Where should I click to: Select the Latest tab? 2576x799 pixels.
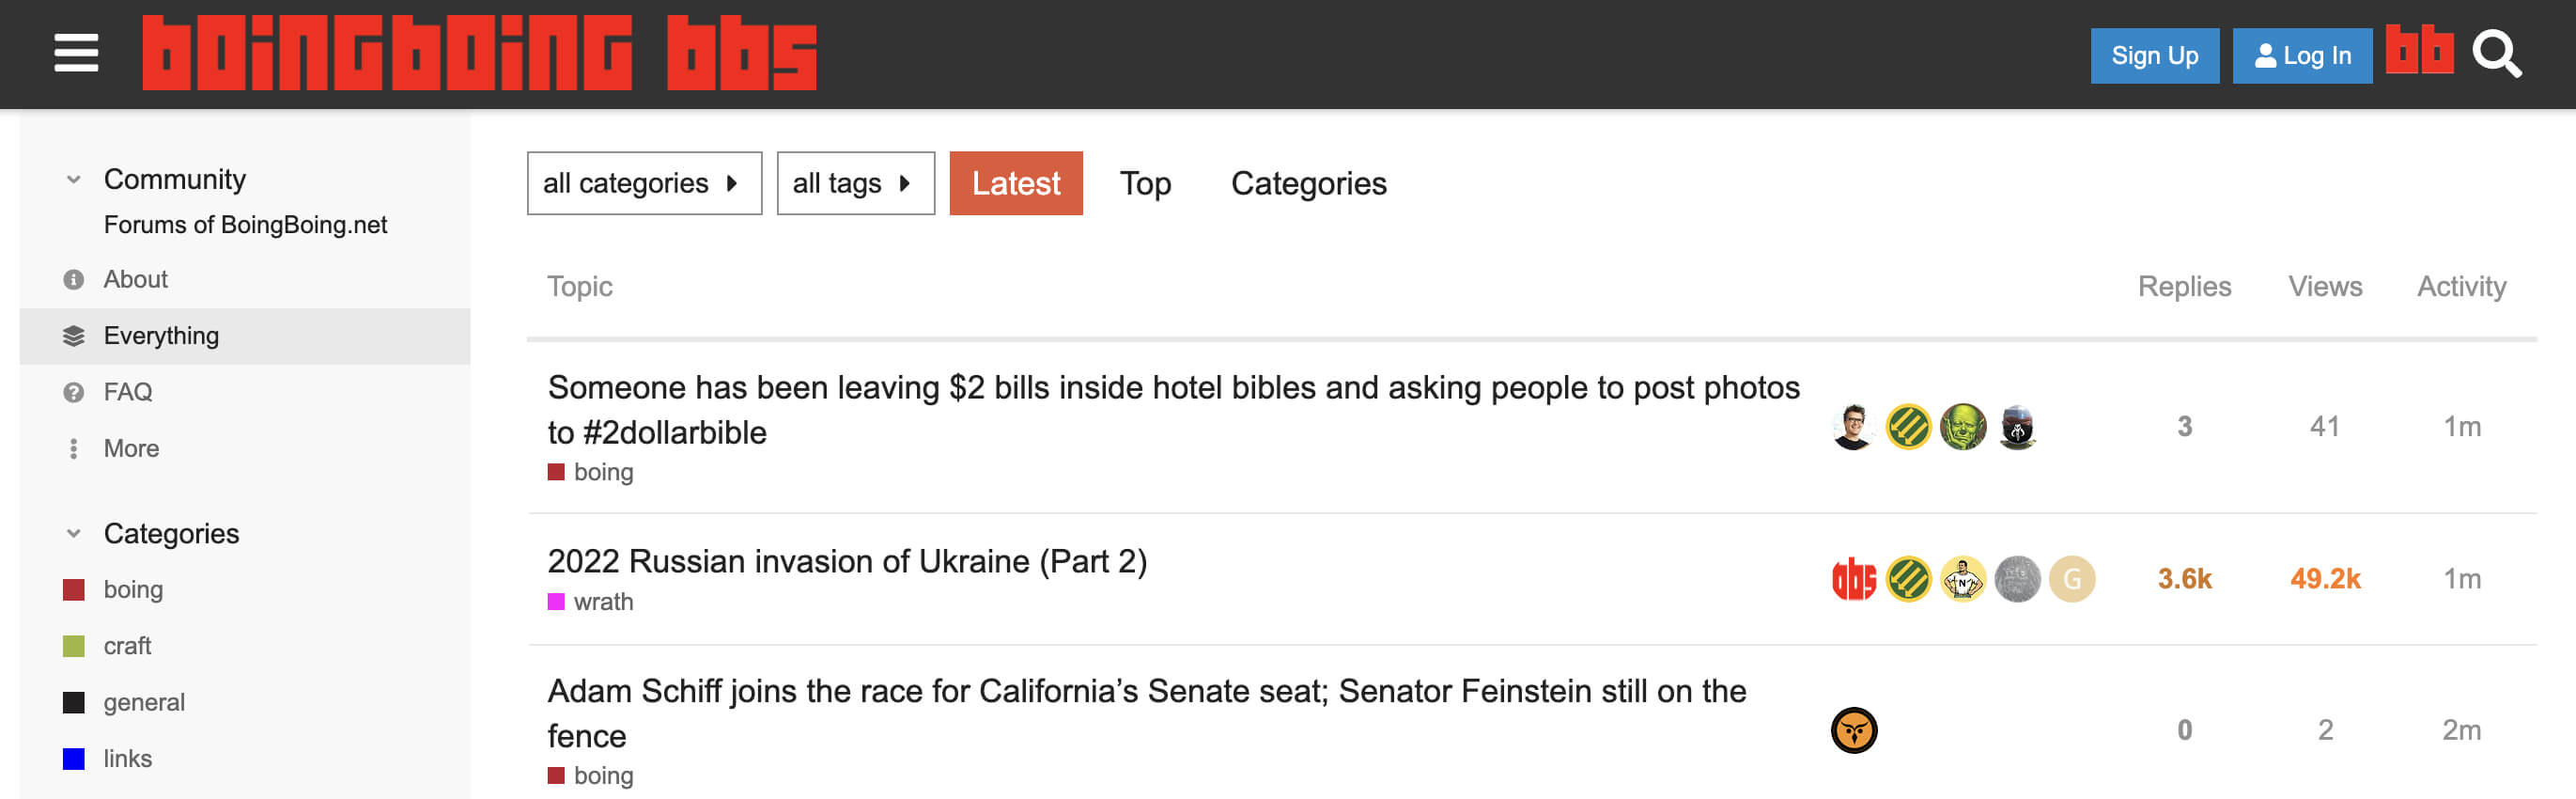tap(1015, 183)
